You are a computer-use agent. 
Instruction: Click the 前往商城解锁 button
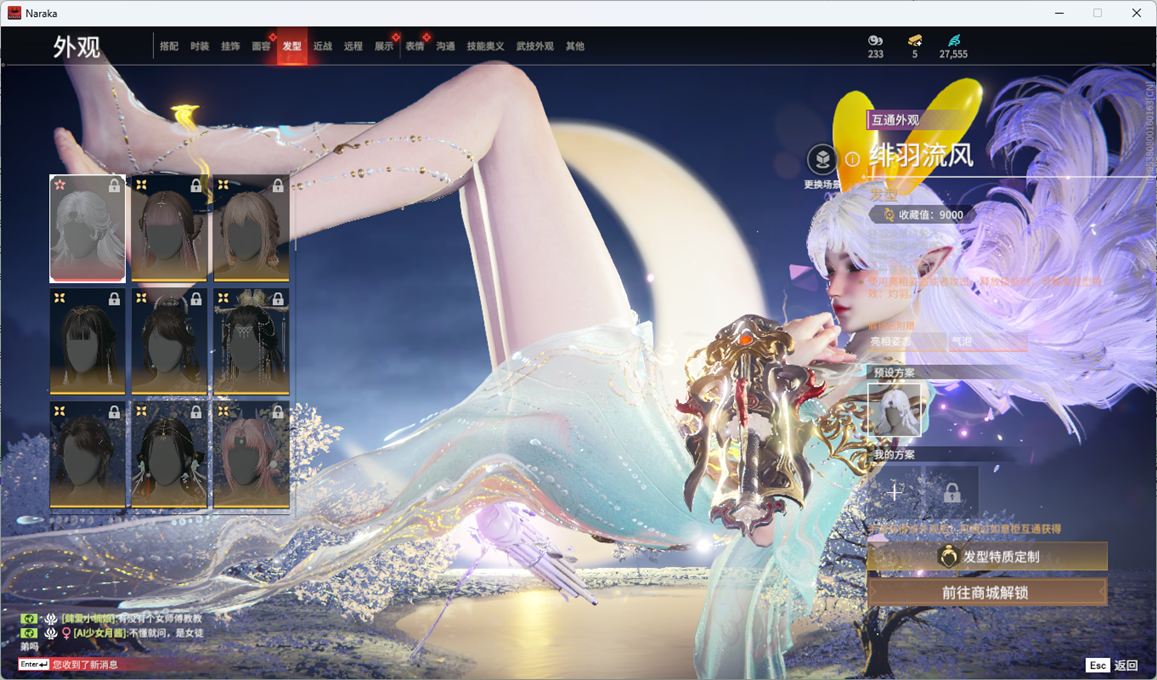(986, 592)
